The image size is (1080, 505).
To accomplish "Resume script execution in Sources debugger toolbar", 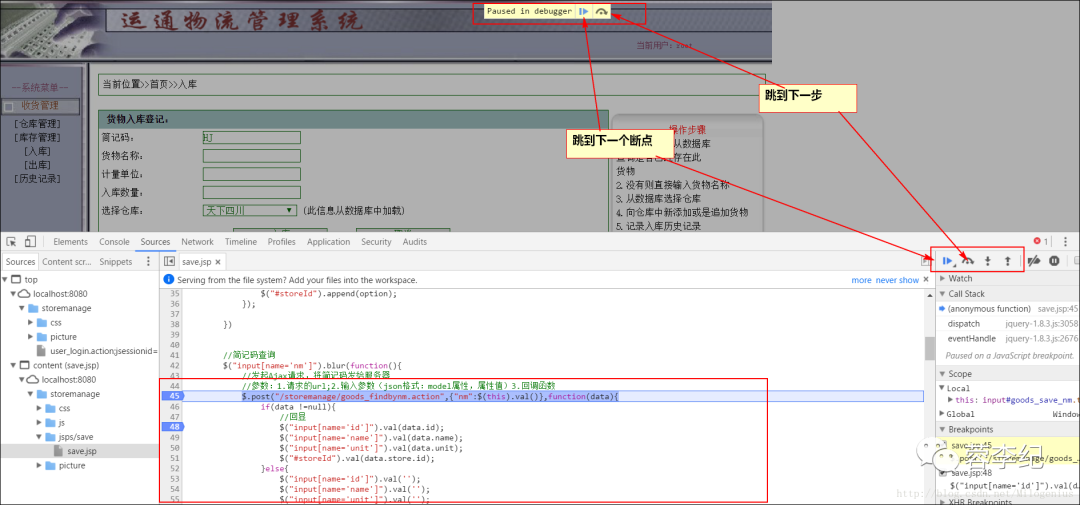I will 948,260.
